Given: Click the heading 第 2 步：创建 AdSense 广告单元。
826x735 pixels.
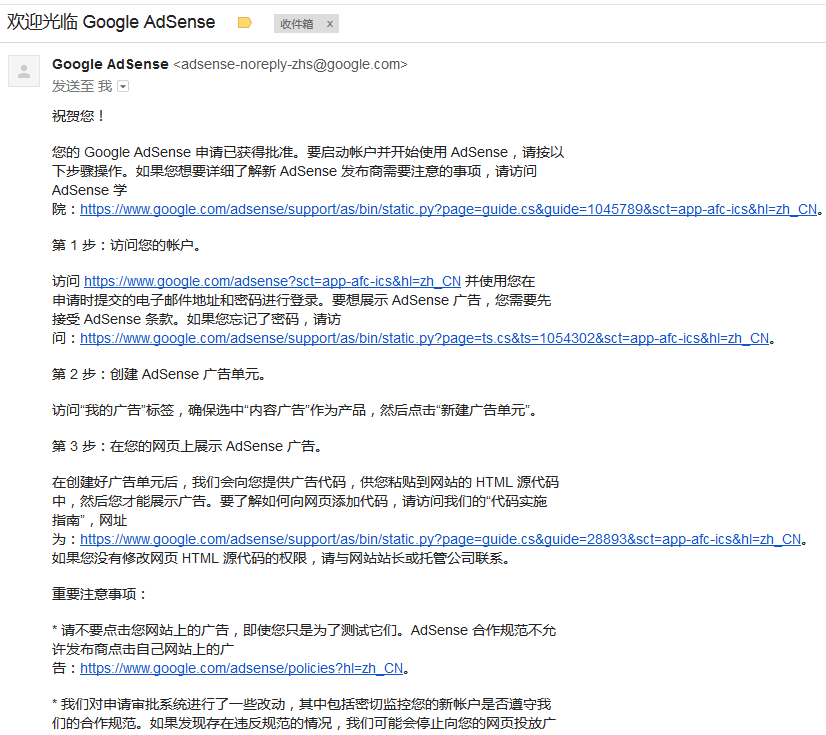Looking at the screenshot, I should tap(159, 375).
